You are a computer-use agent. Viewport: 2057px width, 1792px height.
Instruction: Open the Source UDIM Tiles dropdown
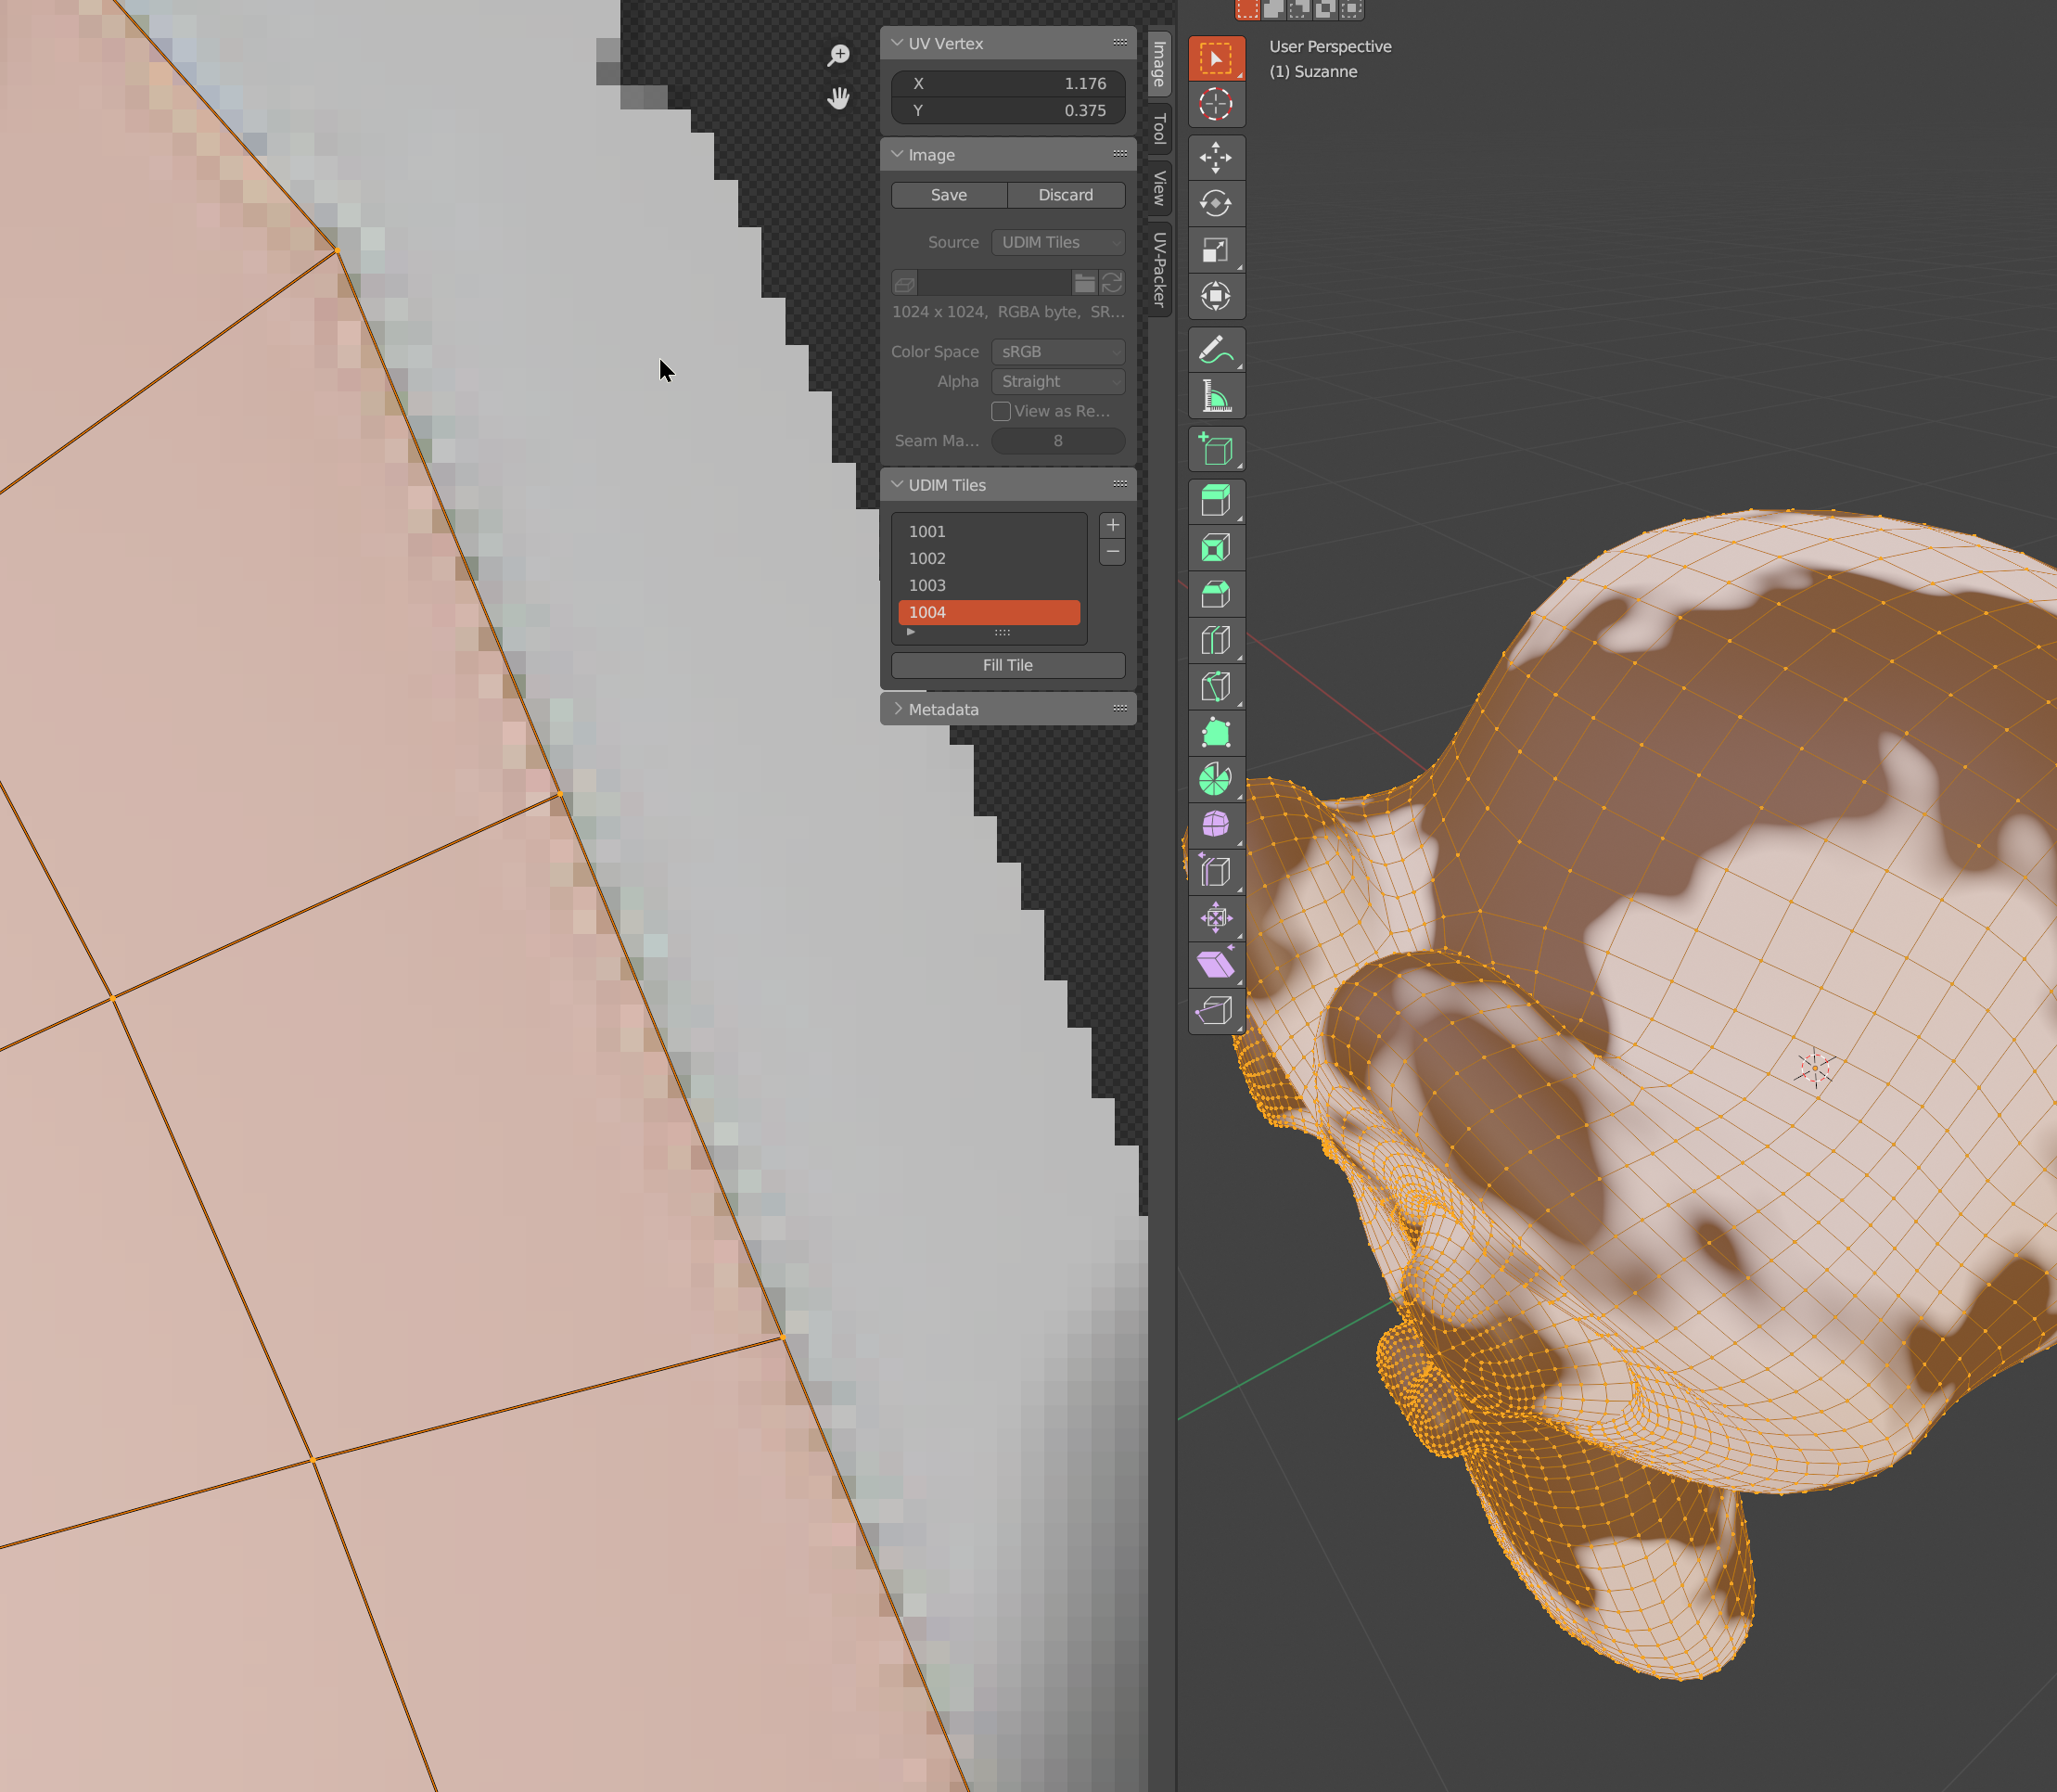click(1057, 242)
